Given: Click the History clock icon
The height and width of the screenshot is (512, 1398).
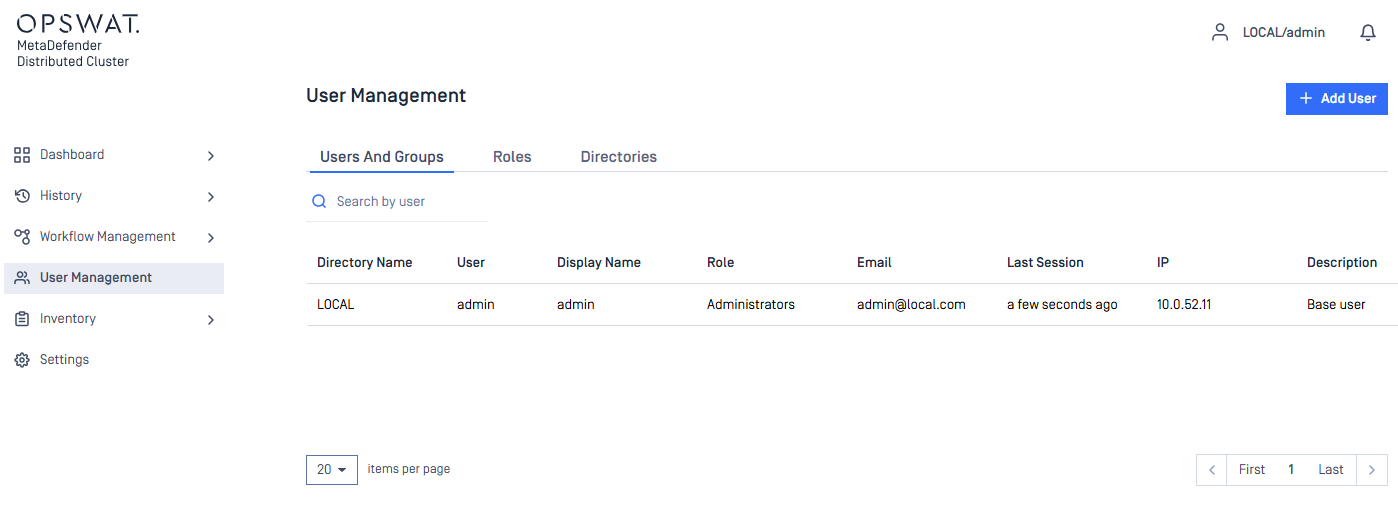Looking at the screenshot, I should pos(22,196).
